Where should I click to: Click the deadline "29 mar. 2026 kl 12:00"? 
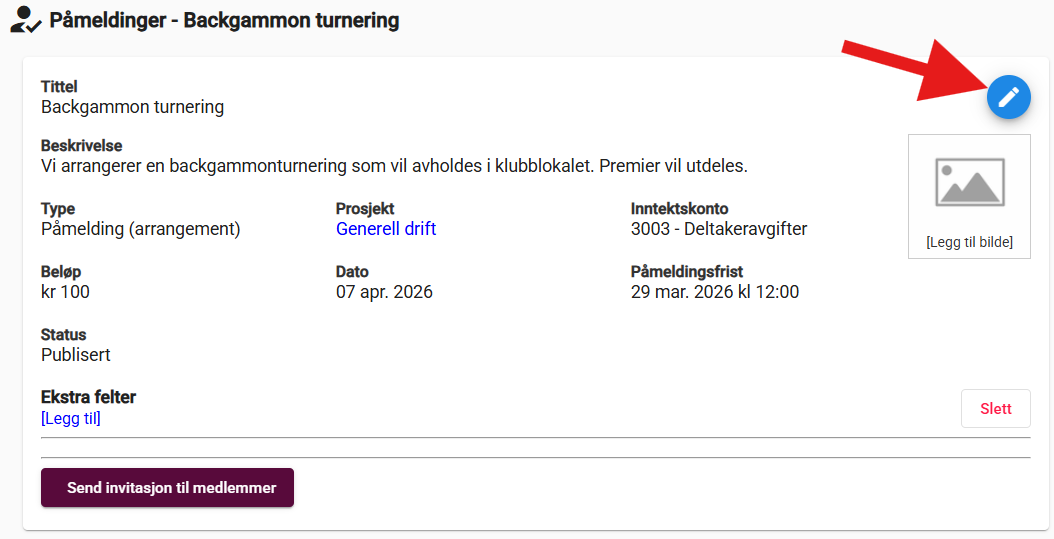coord(714,292)
